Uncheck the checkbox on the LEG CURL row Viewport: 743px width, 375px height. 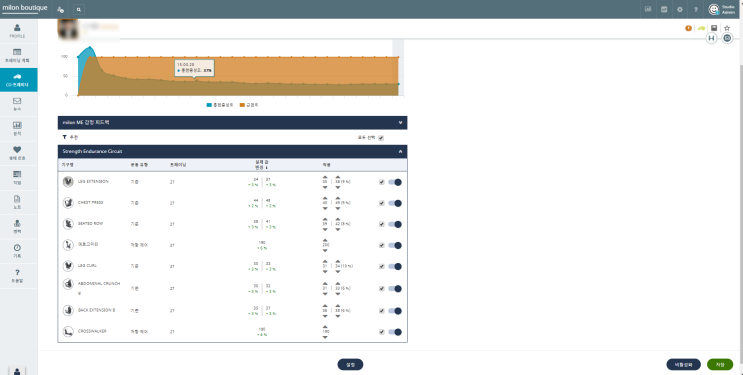382,266
